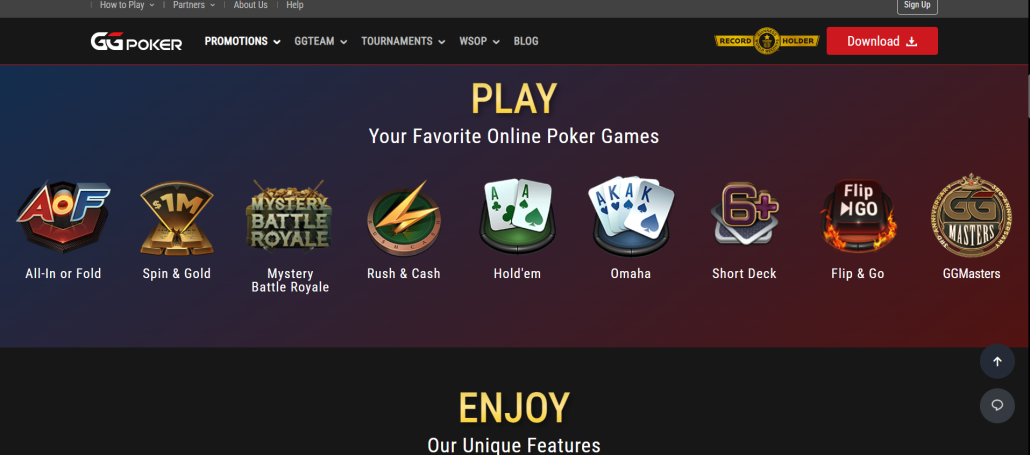The width and height of the screenshot is (1030, 455).
Task: Open the Hold'em aces icon
Action: tap(517, 216)
